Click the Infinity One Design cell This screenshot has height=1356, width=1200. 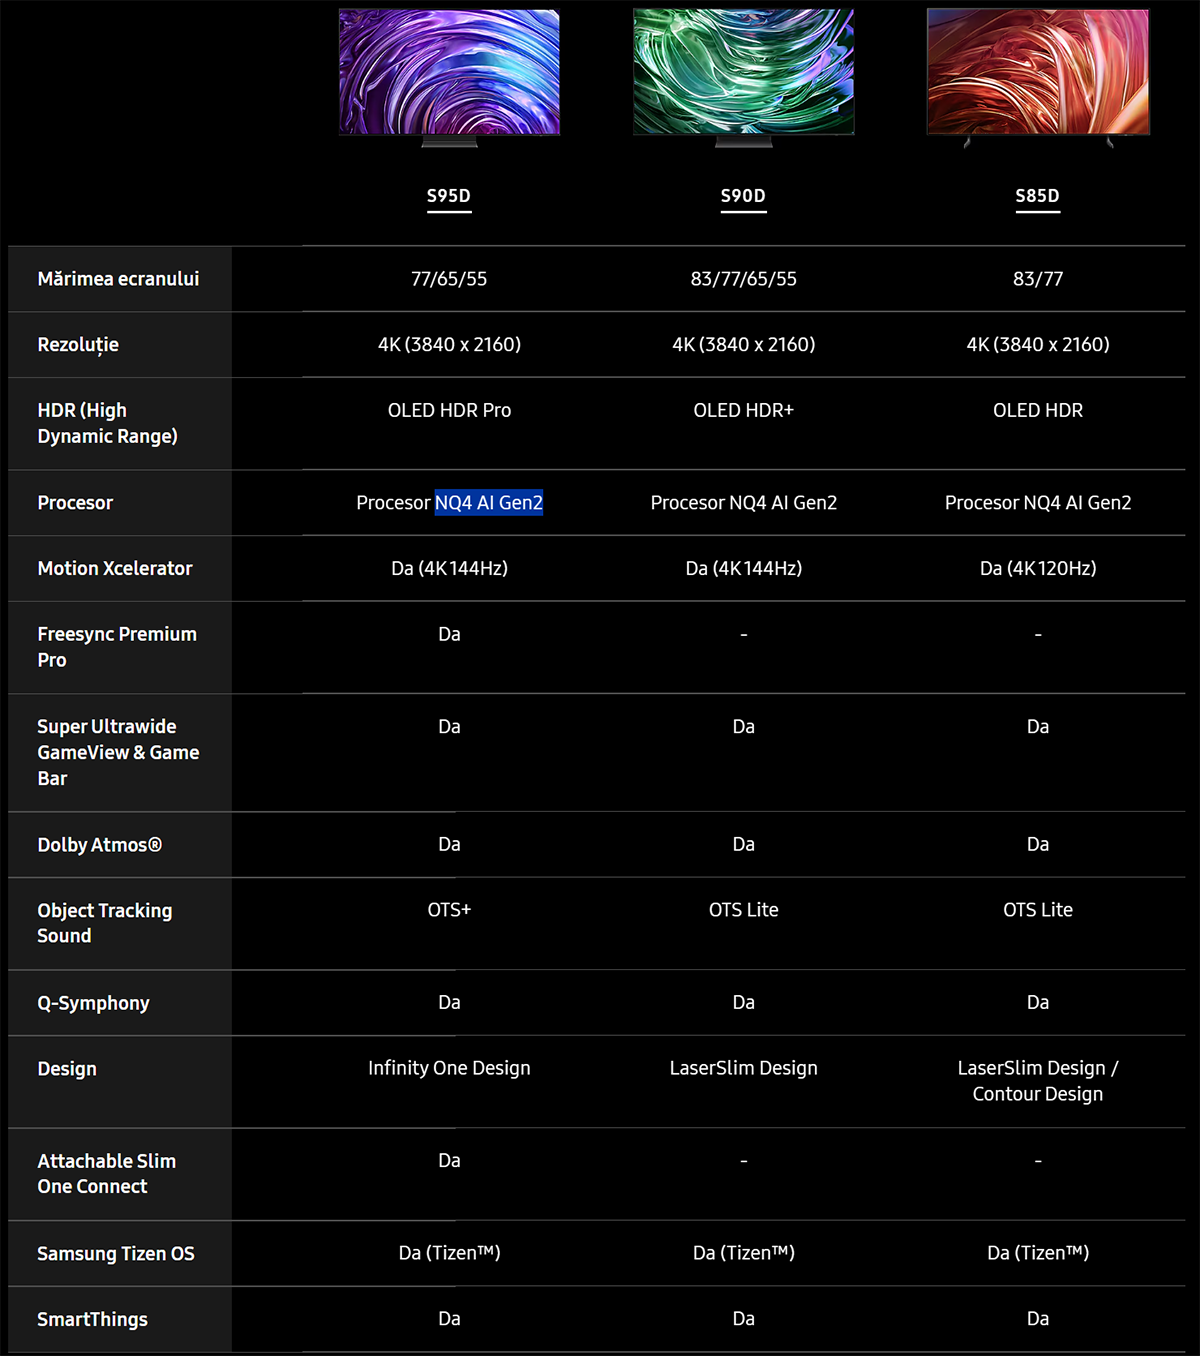pos(449,1068)
